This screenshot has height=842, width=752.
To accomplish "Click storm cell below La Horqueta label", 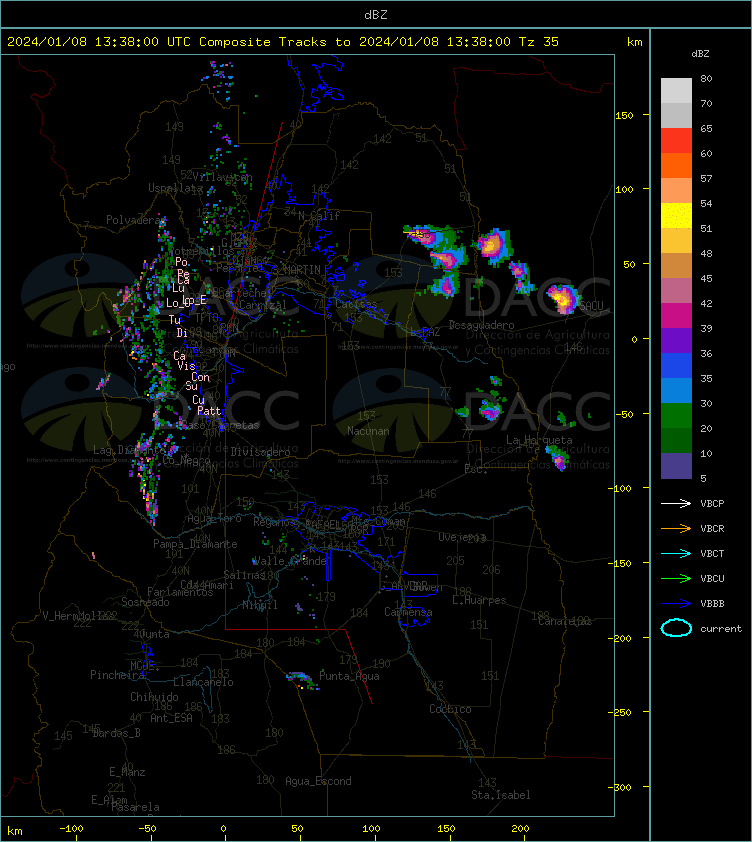I will click(x=558, y=458).
